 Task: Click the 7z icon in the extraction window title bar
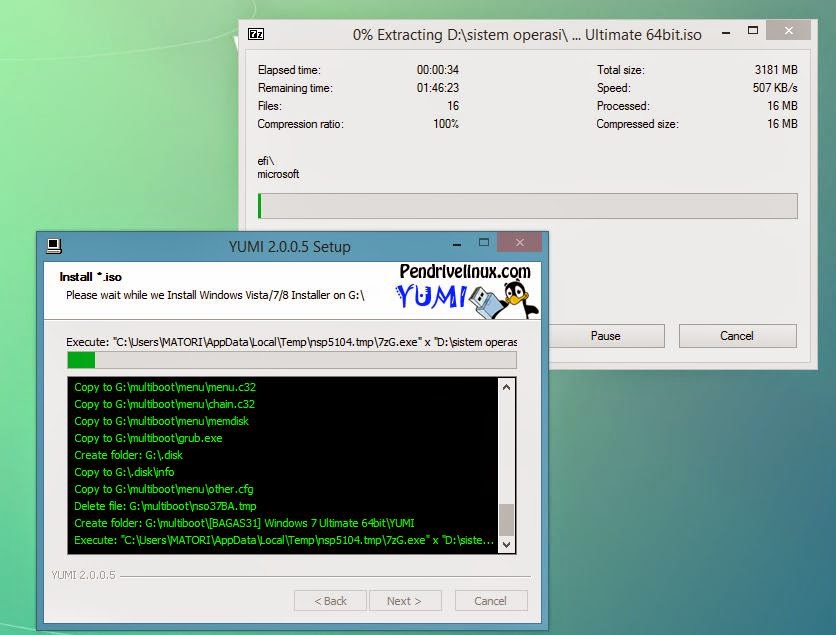[256, 35]
